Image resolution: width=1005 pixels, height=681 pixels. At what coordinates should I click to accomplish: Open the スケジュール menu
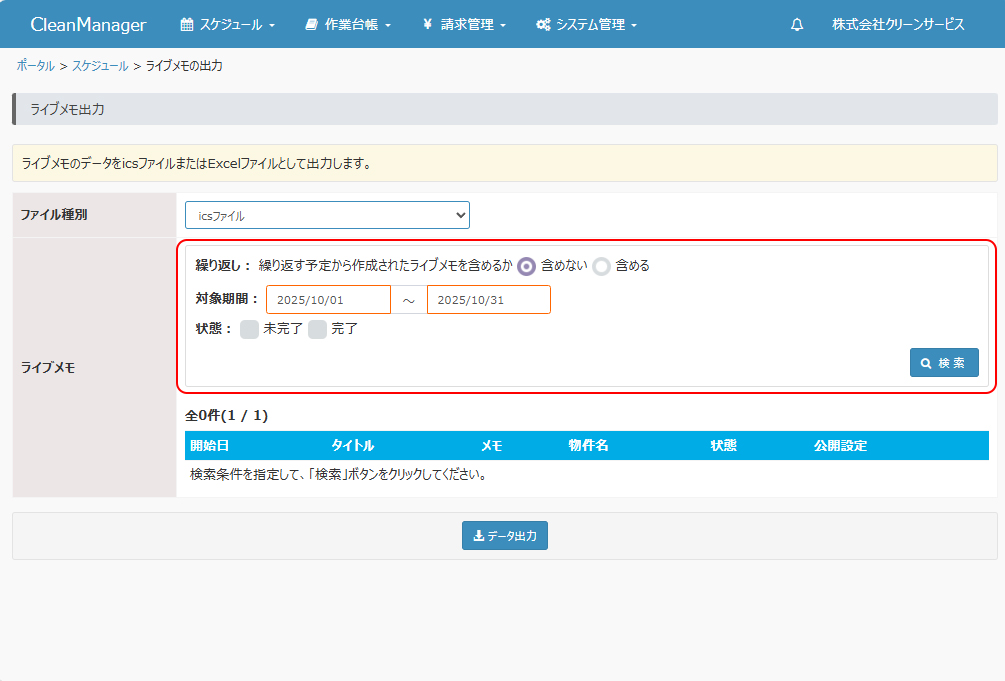tap(227, 25)
